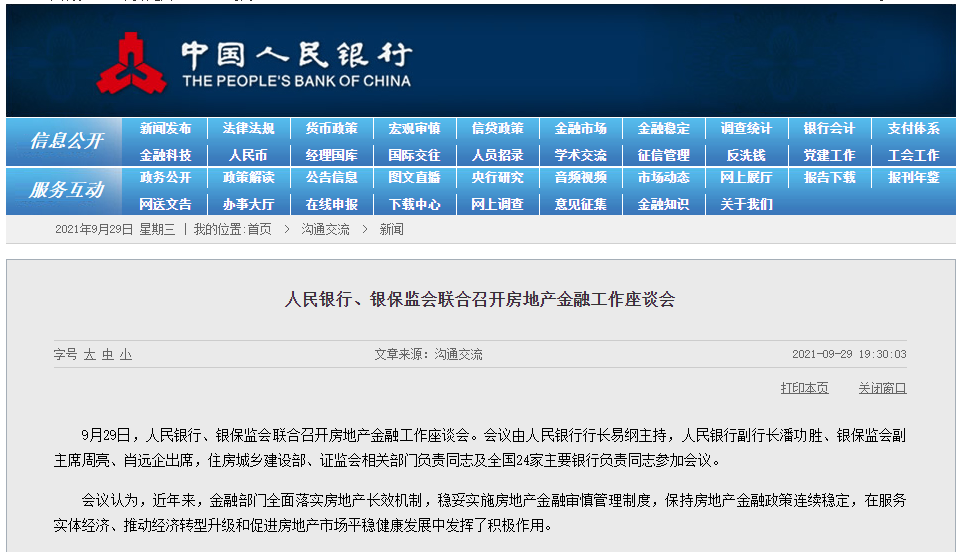This screenshot has height=552, width=962.
Task: Set font size to 中
Action: click(107, 355)
